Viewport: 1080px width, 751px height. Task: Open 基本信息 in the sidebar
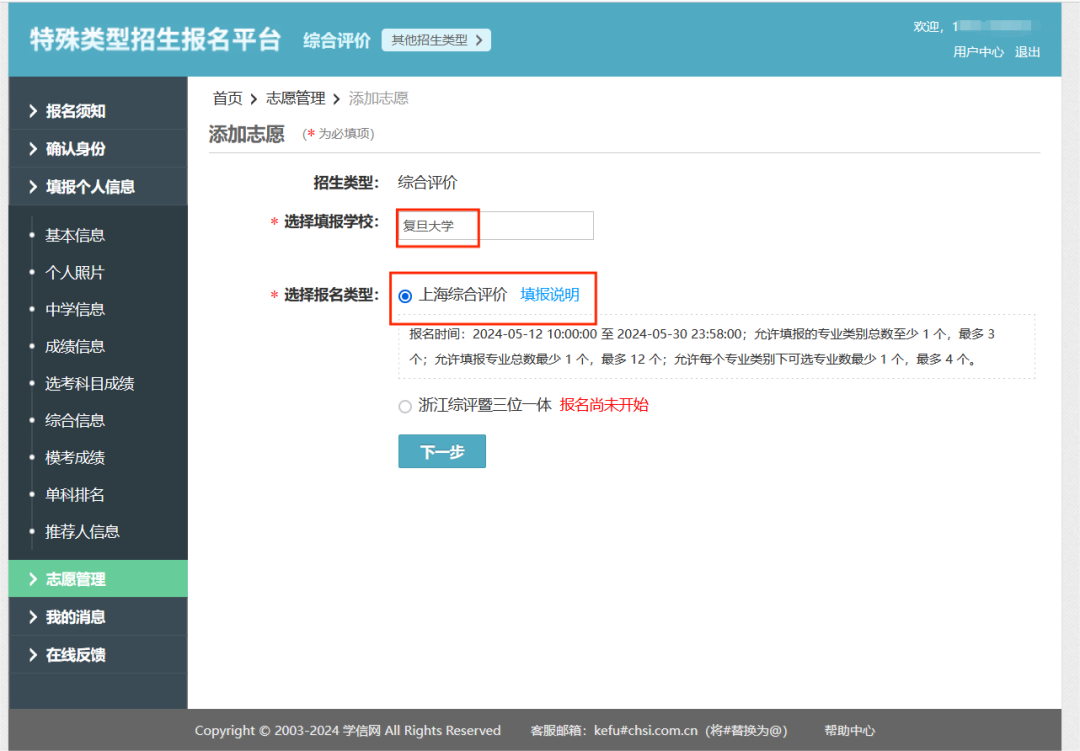pyautogui.click(x=75, y=236)
